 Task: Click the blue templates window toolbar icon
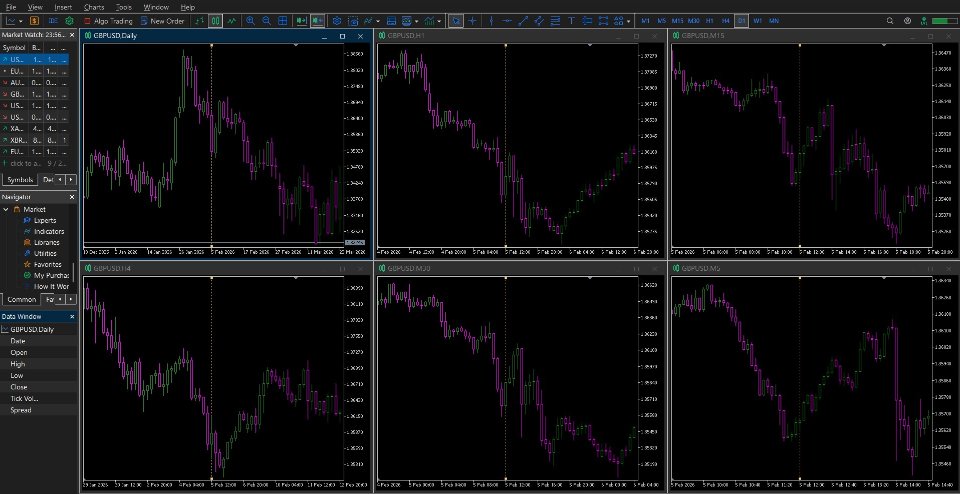tap(391, 21)
